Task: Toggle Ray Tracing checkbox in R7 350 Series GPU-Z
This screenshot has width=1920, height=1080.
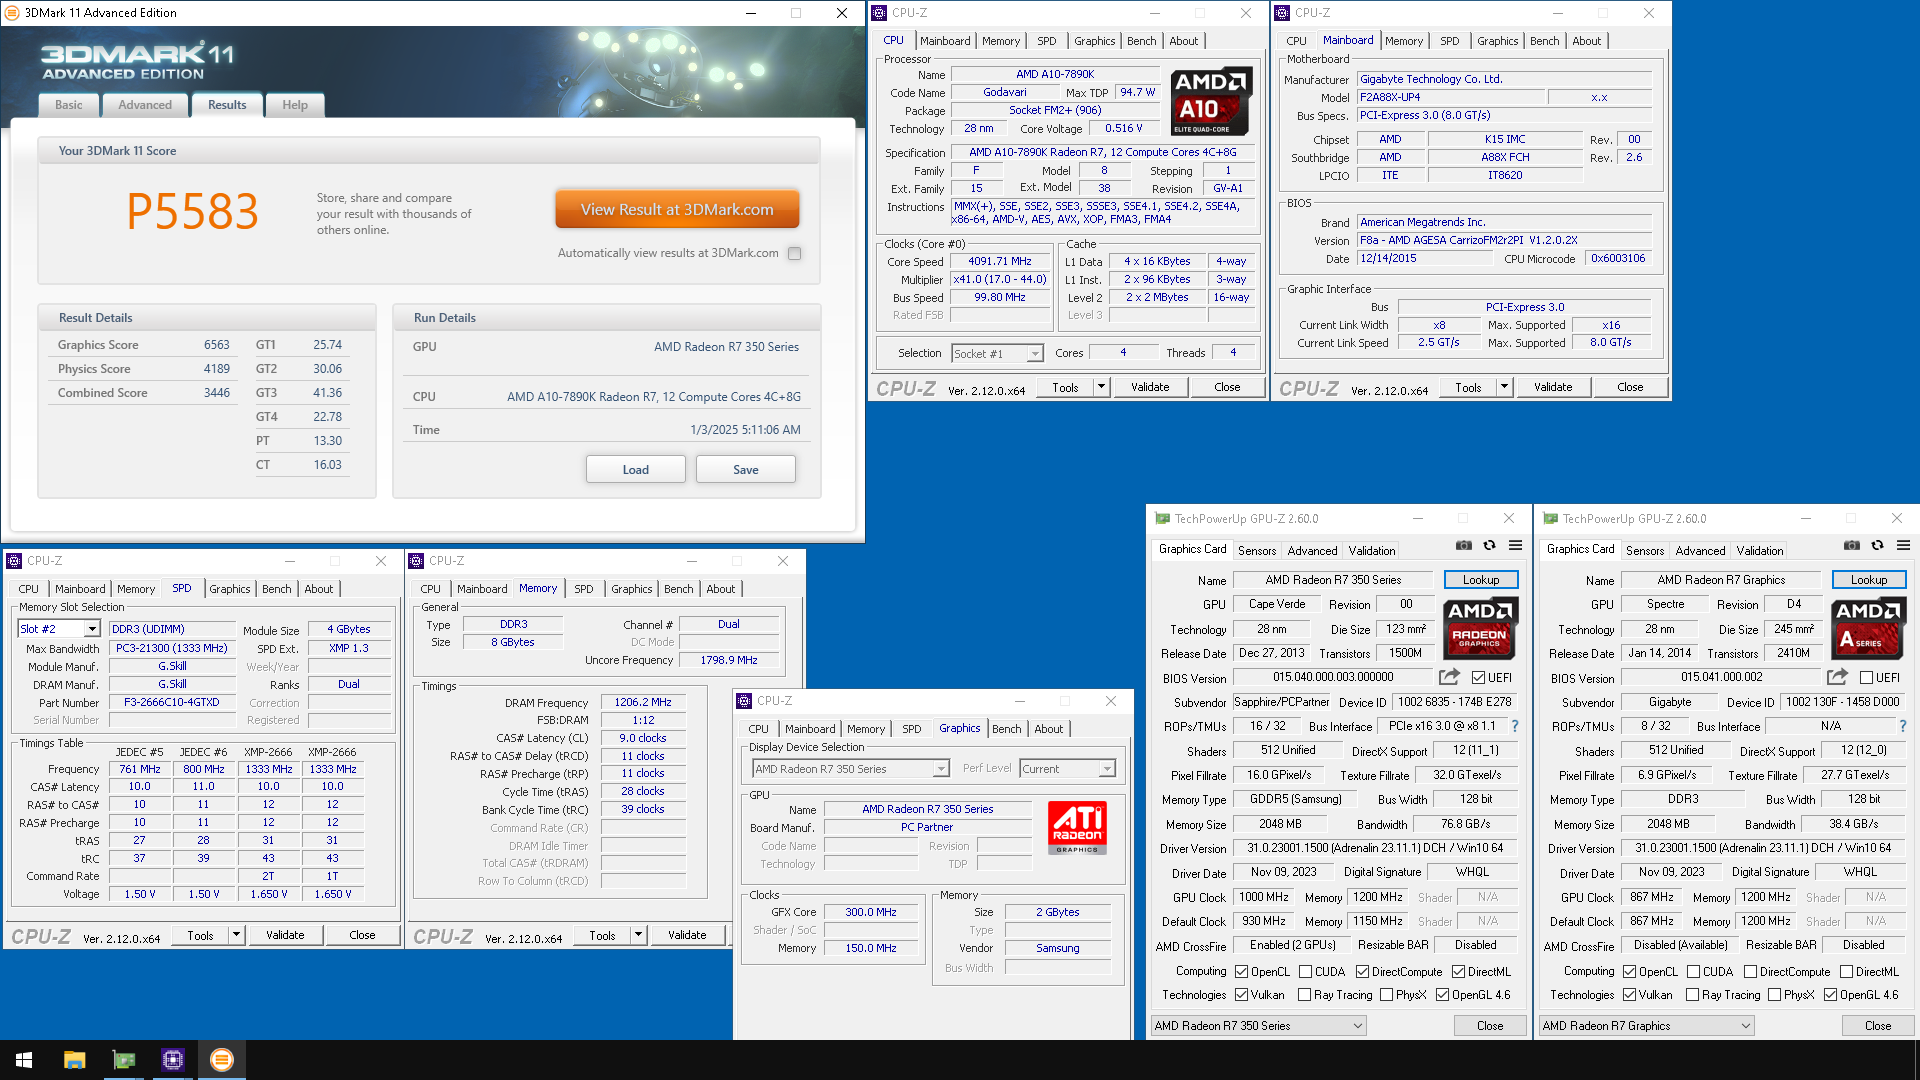Action: pyautogui.click(x=1304, y=994)
